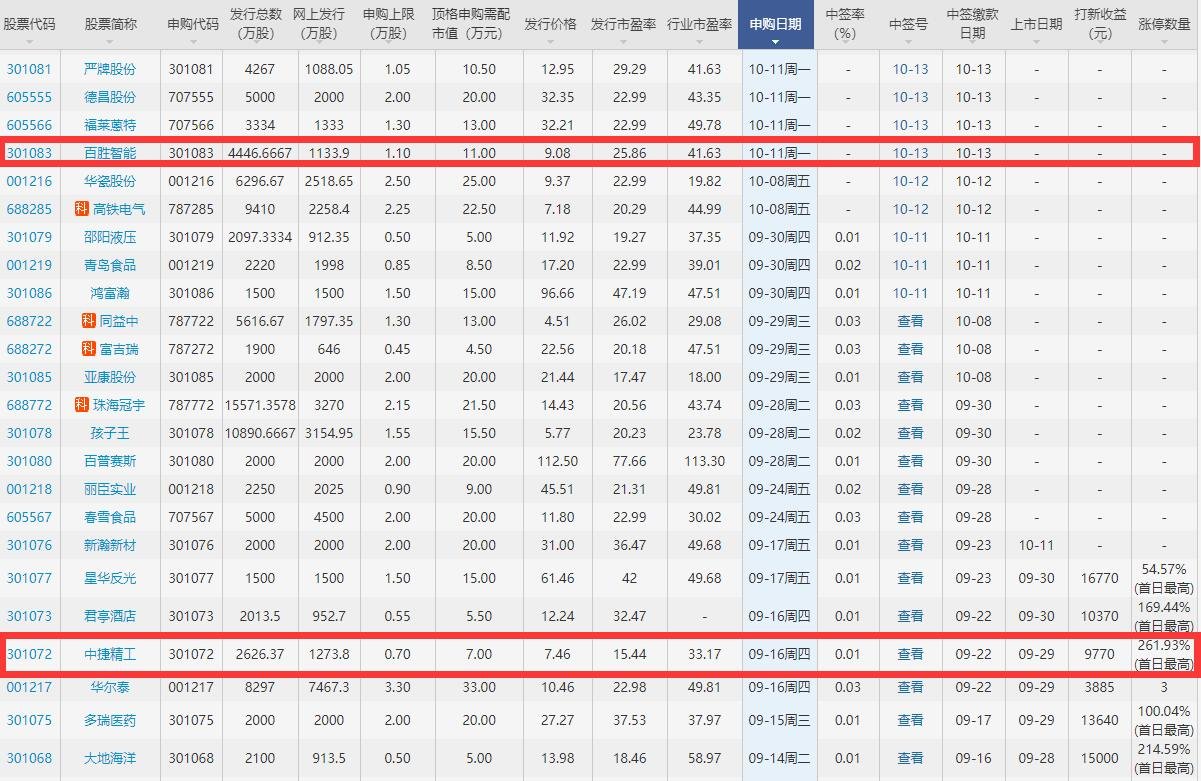1201x781 pixels.
Task: Select 涨停数量 cell showing 261.93%
Action: coord(1164,654)
